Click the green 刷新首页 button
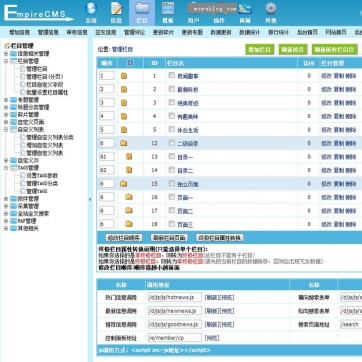 [293, 50]
